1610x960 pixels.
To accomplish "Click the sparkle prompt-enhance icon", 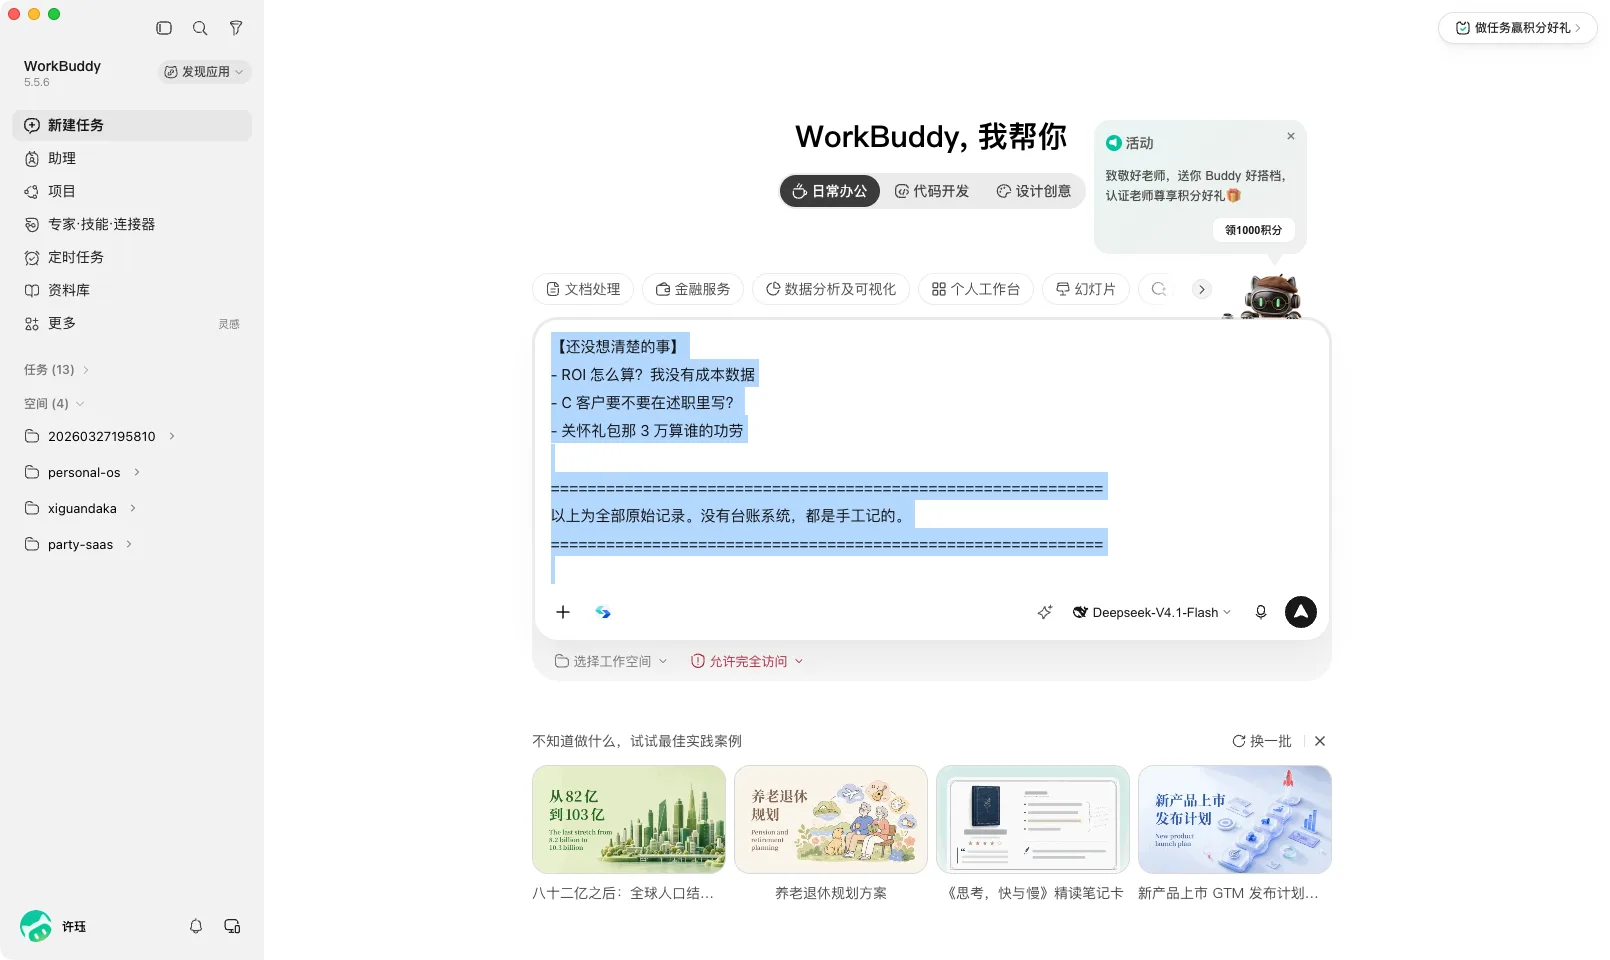I will click(1045, 612).
